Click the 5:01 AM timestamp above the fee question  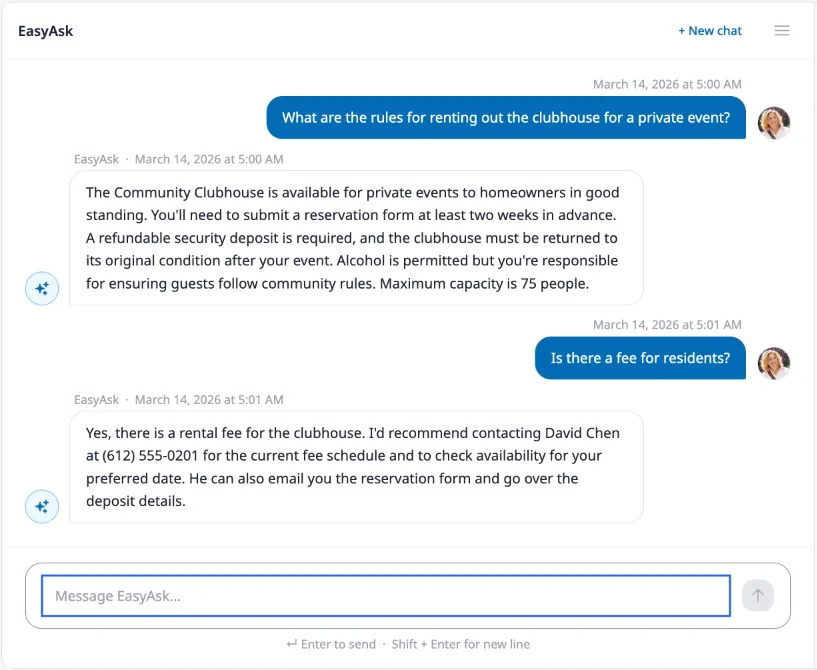(667, 324)
